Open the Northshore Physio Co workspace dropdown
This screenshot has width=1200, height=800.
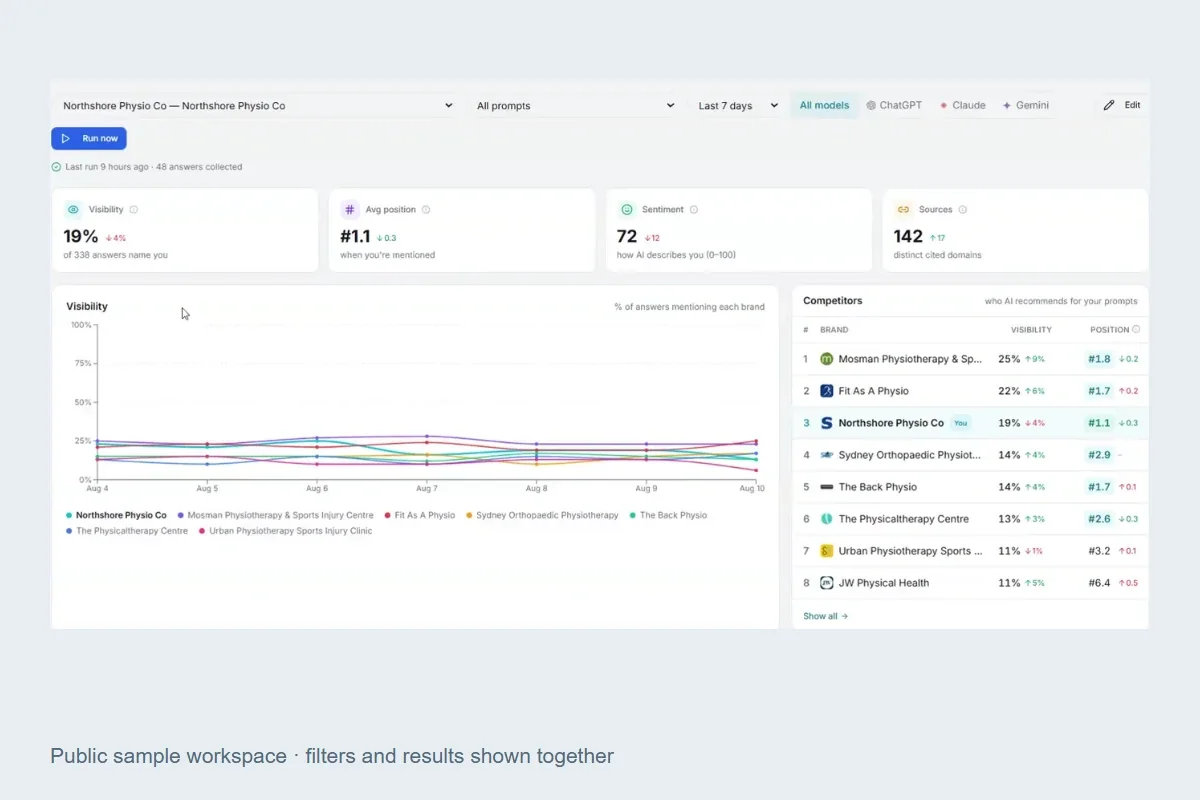(x=258, y=106)
